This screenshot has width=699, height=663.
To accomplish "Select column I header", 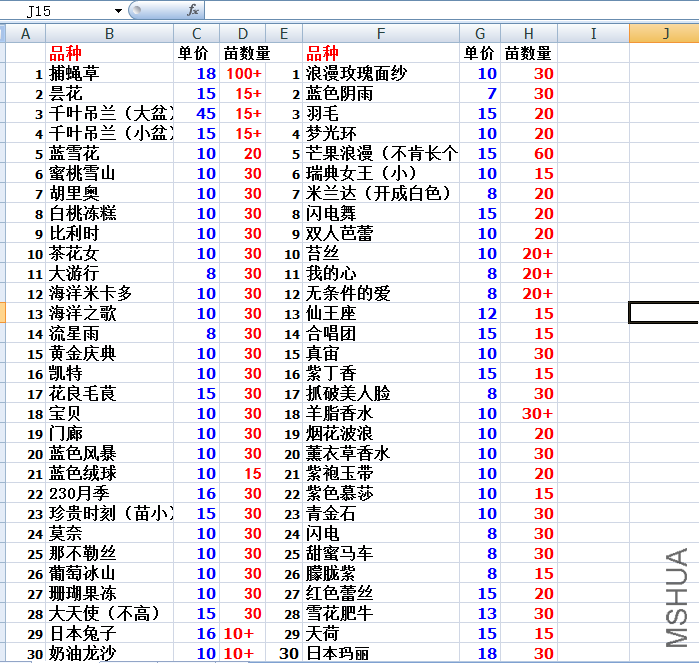I will coord(593,33).
